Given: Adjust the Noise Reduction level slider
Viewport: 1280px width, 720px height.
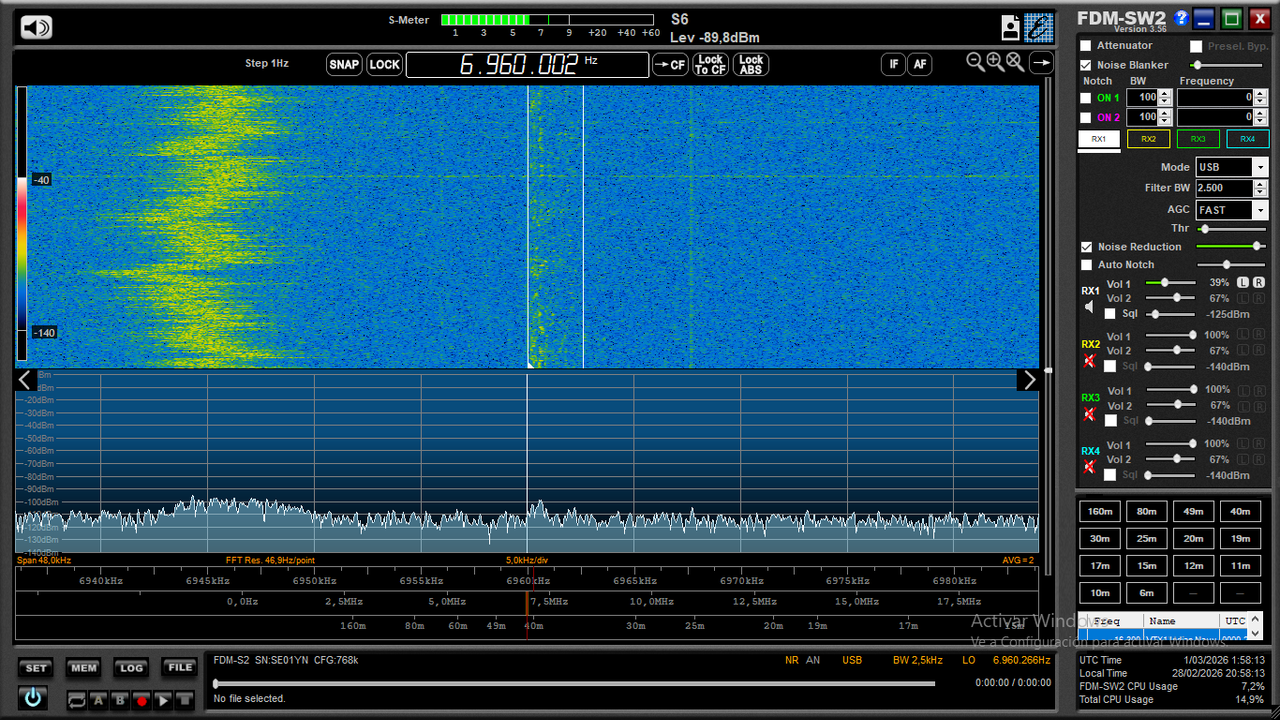Looking at the screenshot, I should (x=1231, y=246).
